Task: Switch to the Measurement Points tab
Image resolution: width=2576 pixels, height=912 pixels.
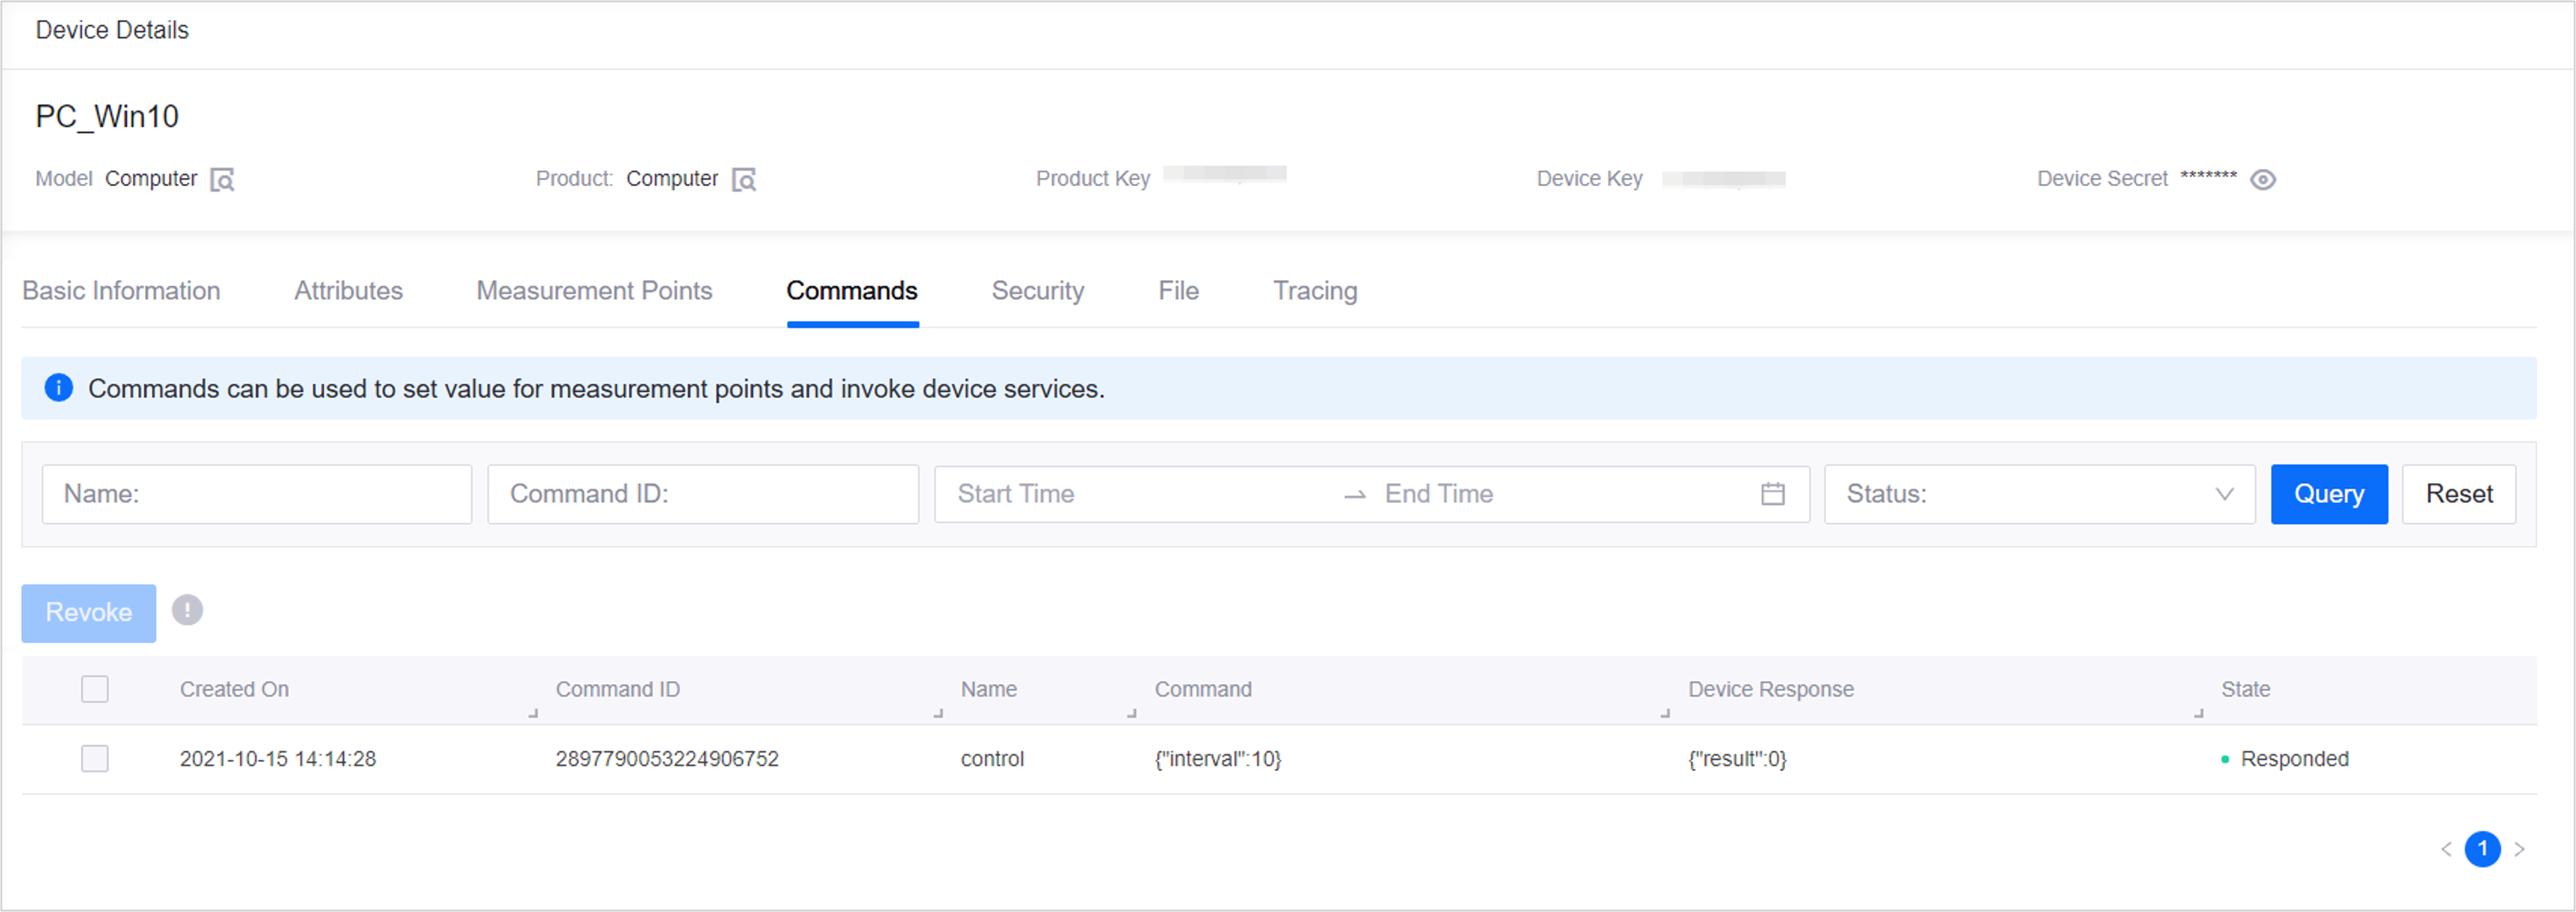Action: [594, 291]
